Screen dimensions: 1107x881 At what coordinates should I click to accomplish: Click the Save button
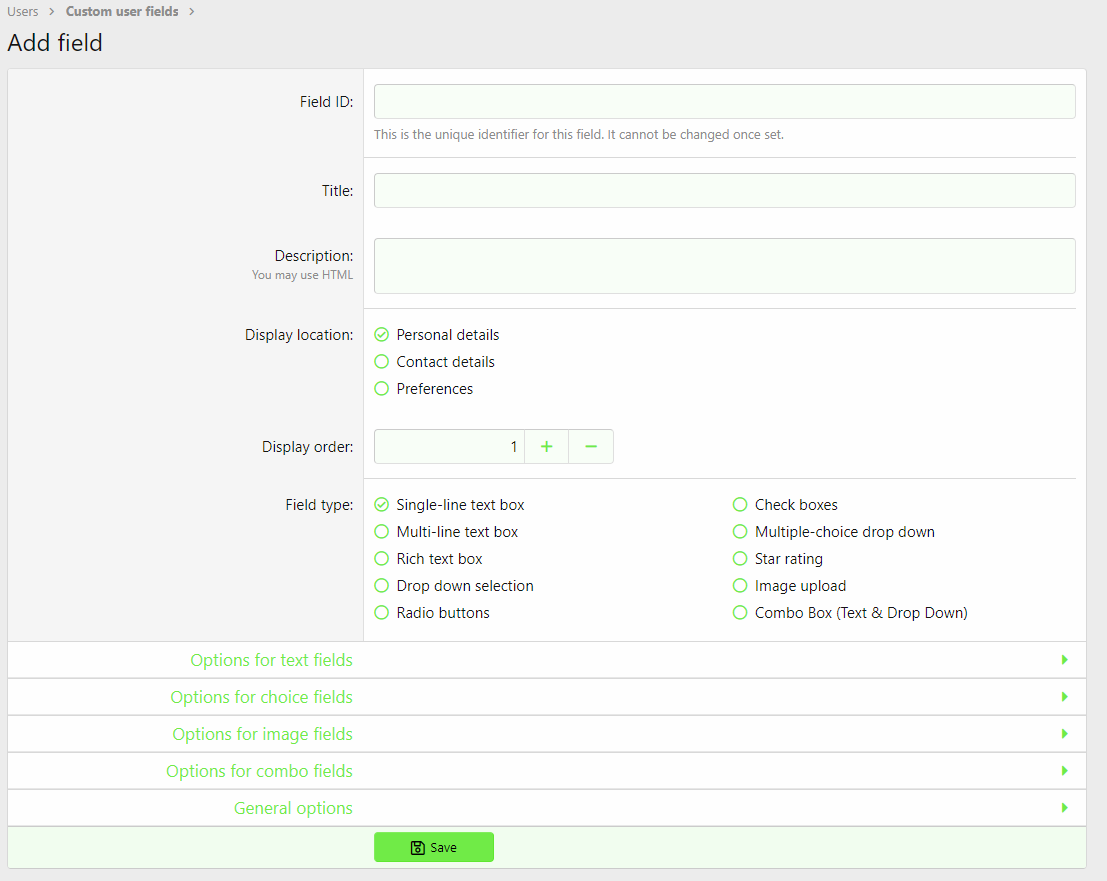[433, 847]
